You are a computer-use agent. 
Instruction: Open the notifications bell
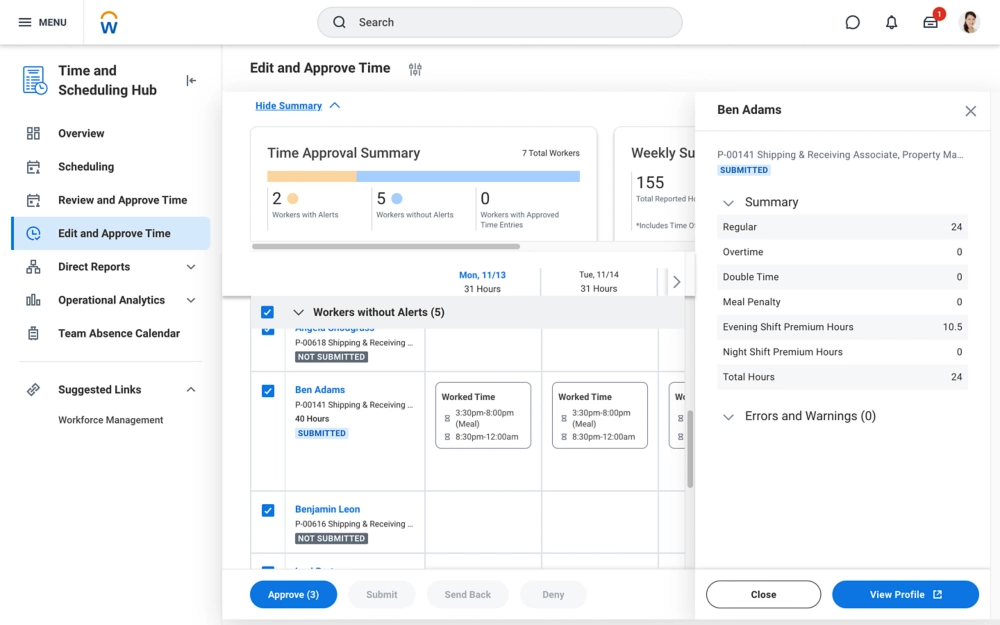click(x=891, y=21)
